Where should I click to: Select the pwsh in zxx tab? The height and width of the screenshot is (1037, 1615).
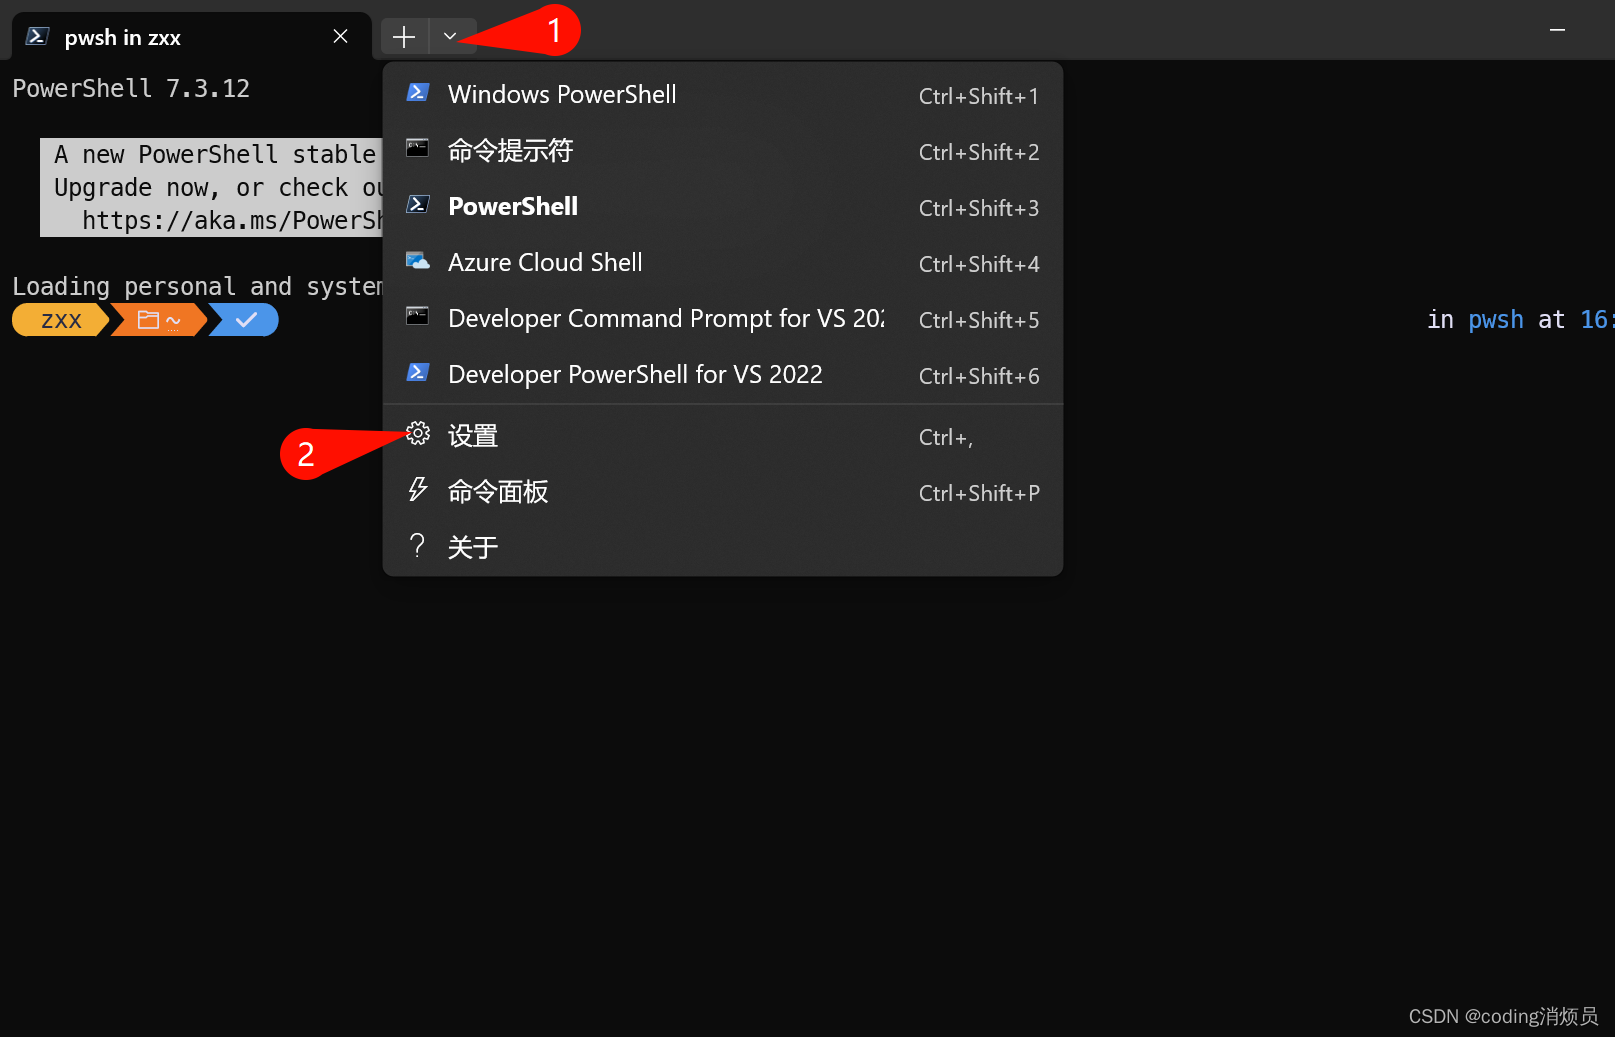click(191, 37)
